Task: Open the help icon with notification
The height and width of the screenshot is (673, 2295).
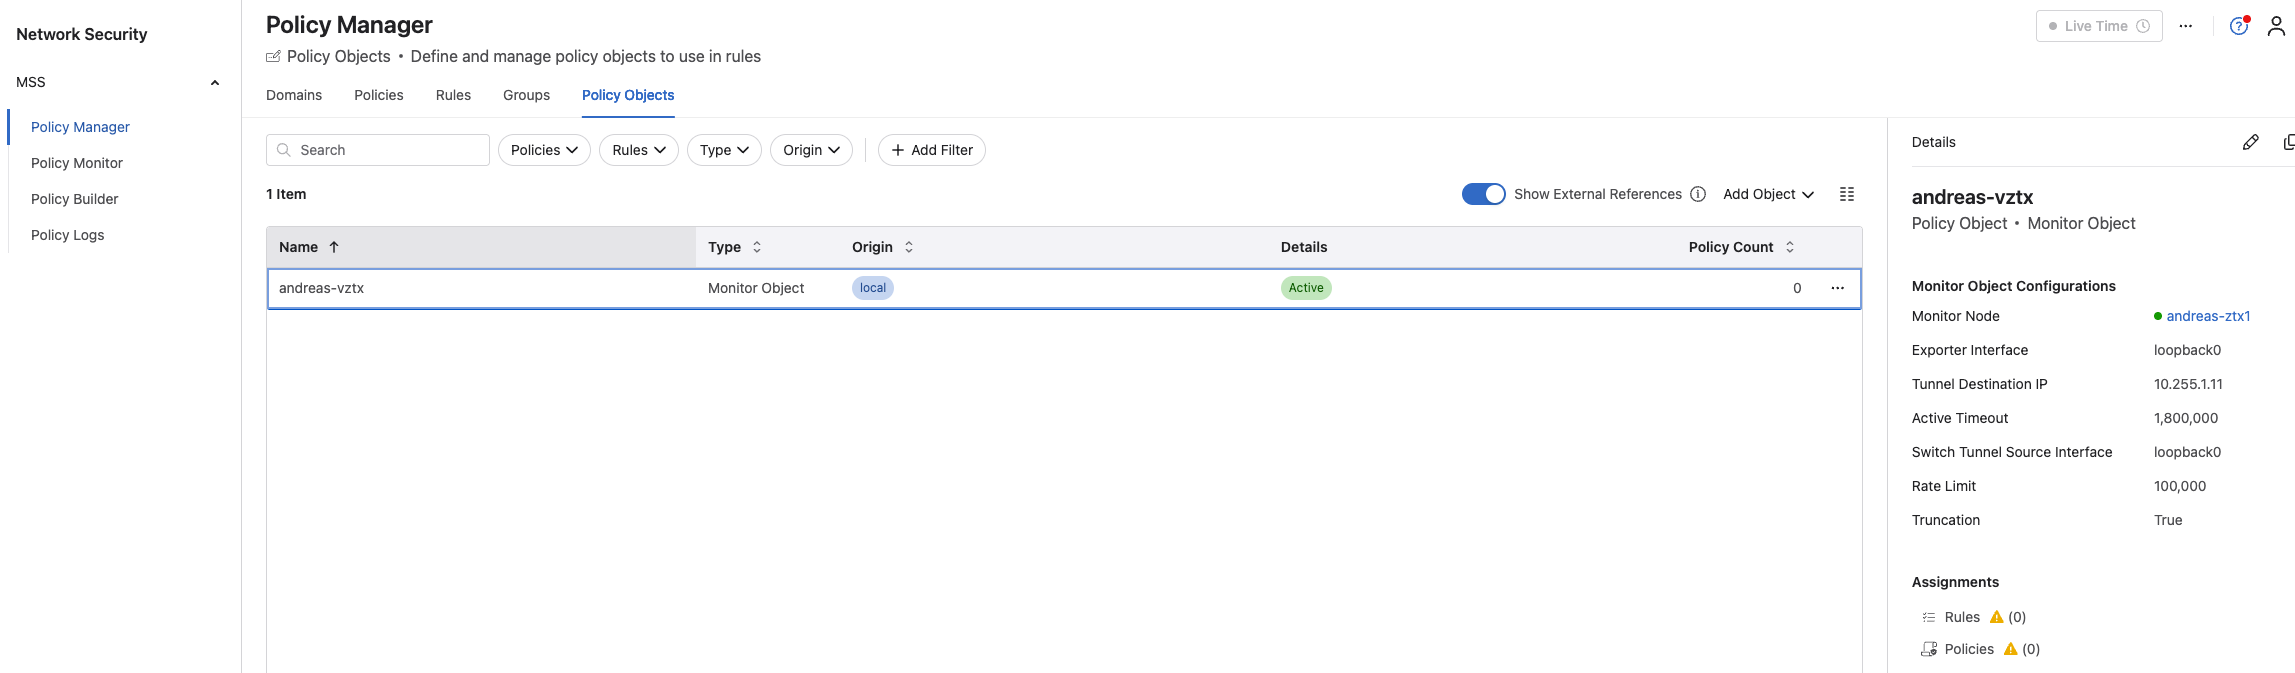Action: click(x=2239, y=26)
